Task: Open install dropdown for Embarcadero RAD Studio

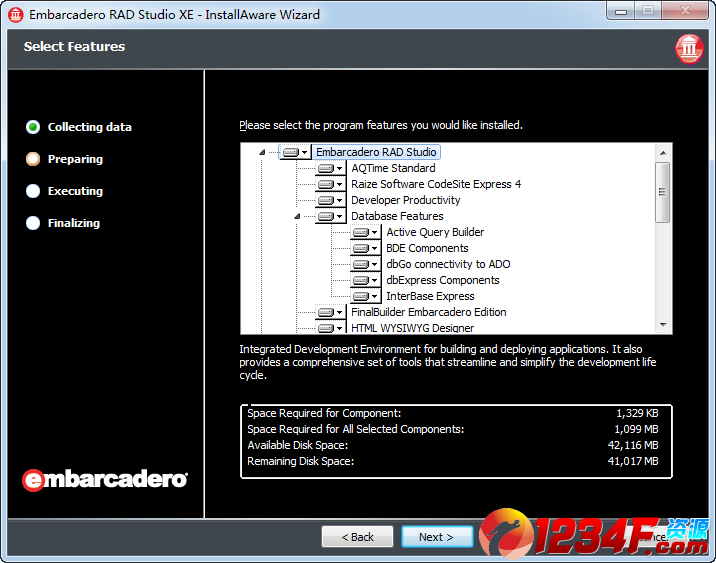Action: coord(304,152)
